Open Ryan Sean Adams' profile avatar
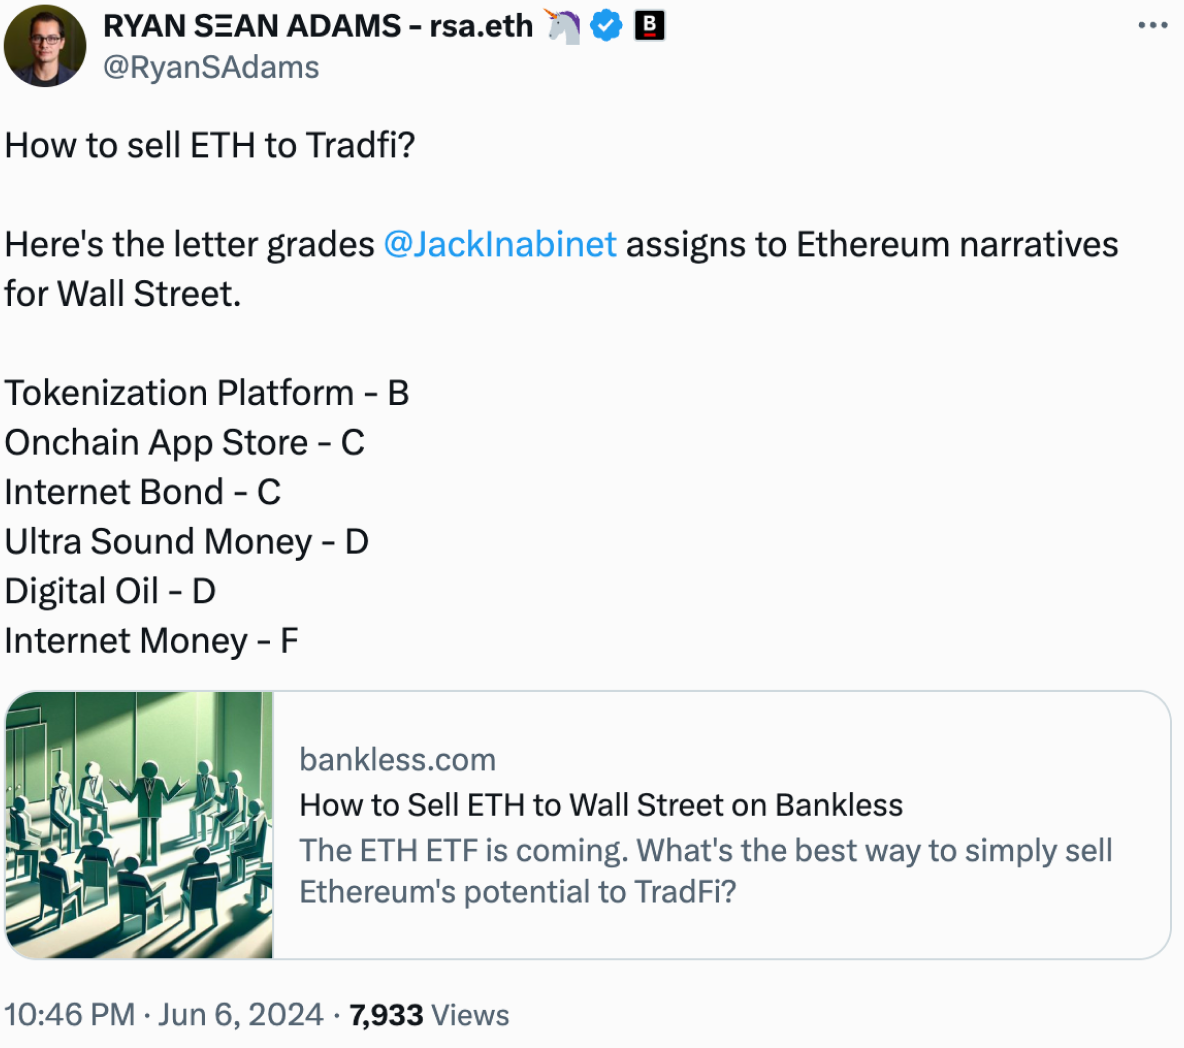This screenshot has width=1184, height=1048. [45, 45]
